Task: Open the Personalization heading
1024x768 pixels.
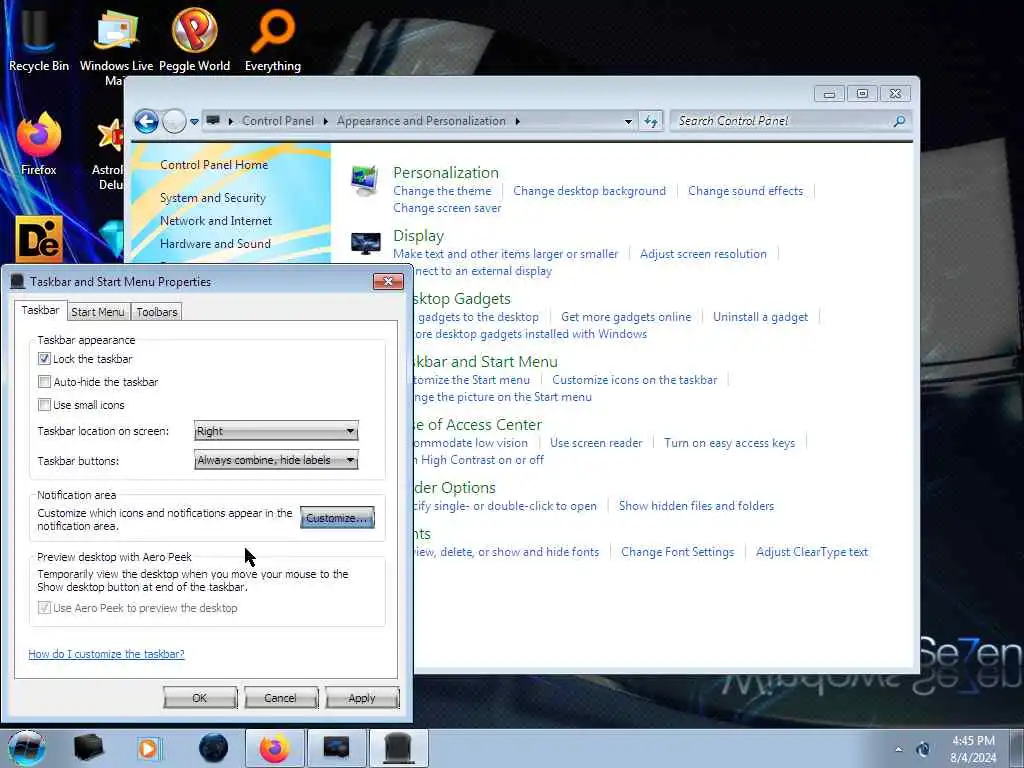Action: point(446,172)
